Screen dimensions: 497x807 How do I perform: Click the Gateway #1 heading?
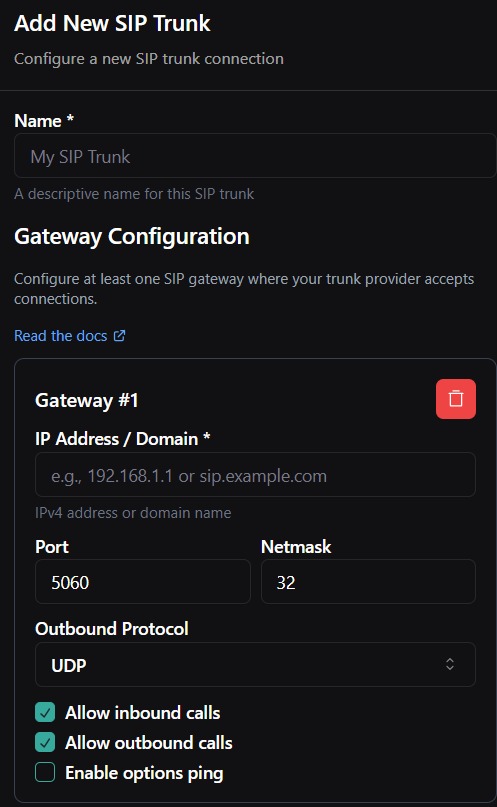click(x=86, y=400)
